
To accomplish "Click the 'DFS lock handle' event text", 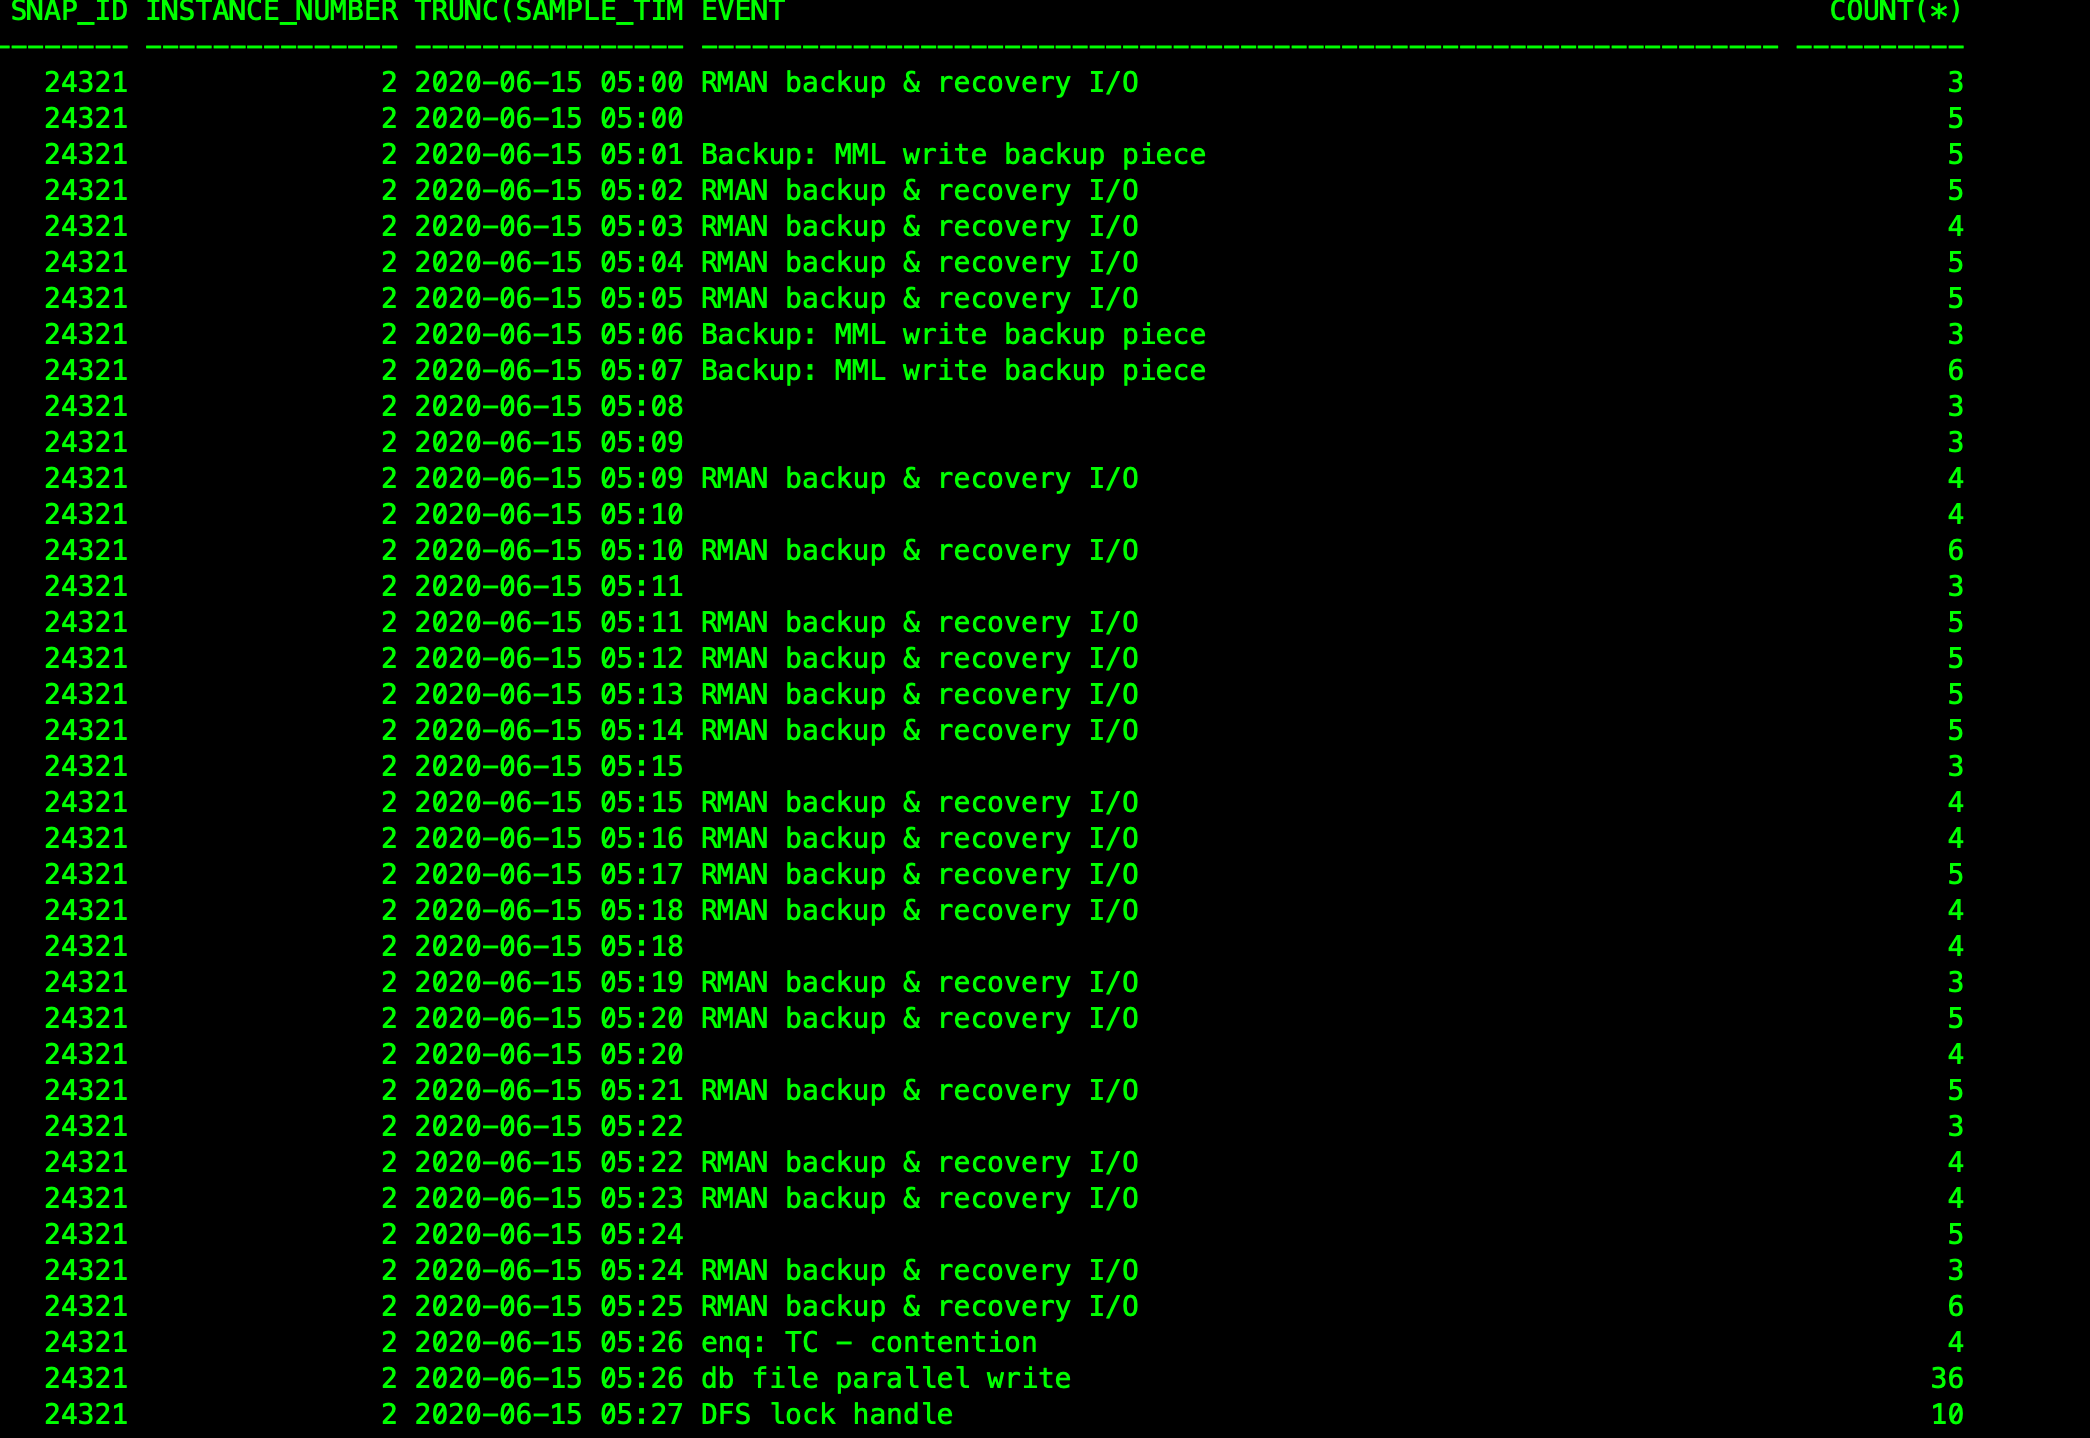I will coord(826,1414).
